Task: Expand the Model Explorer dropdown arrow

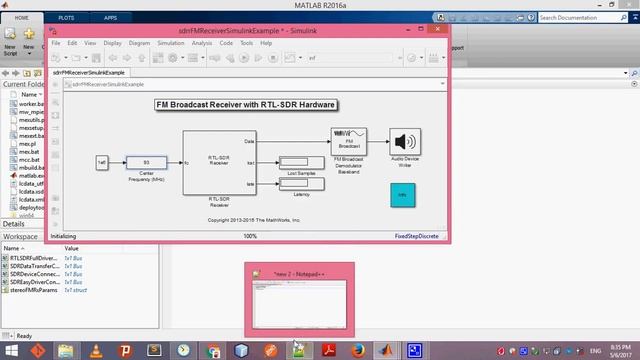Action: (202, 58)
